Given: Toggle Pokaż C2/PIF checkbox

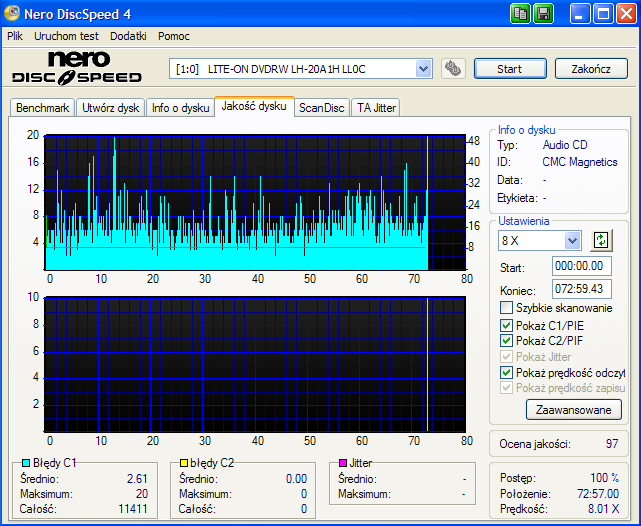Looking at the screenshot, I should pos(506,340).
